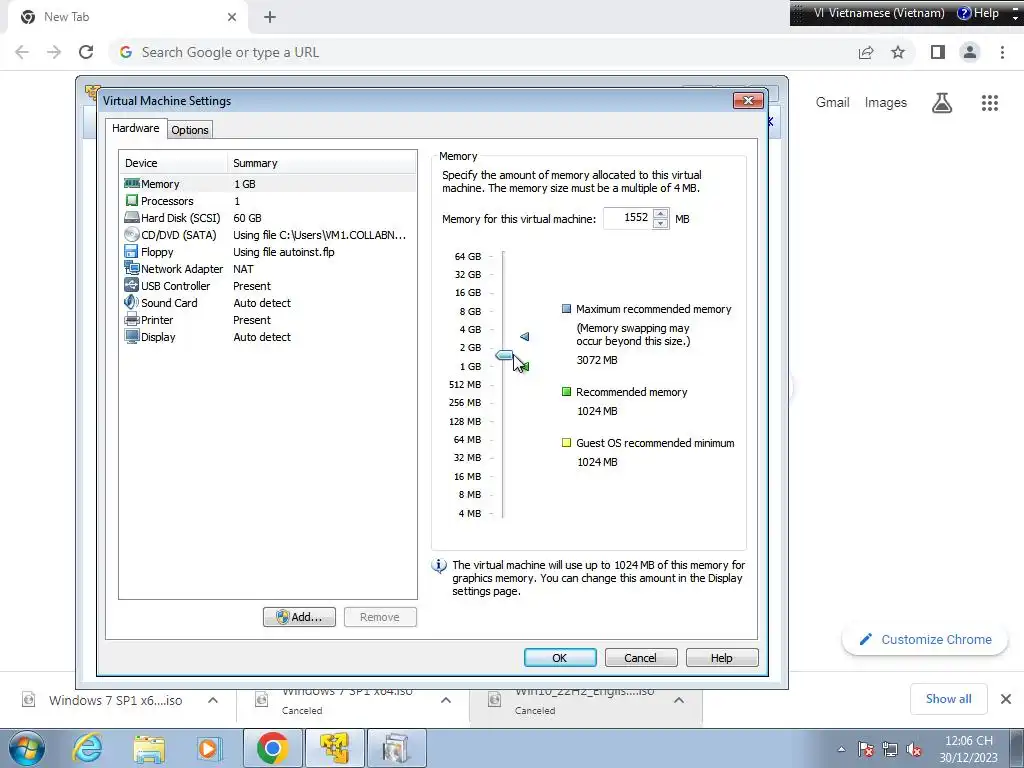Expand Windows 7 SP1 x6....iso download options

(213, 700)
